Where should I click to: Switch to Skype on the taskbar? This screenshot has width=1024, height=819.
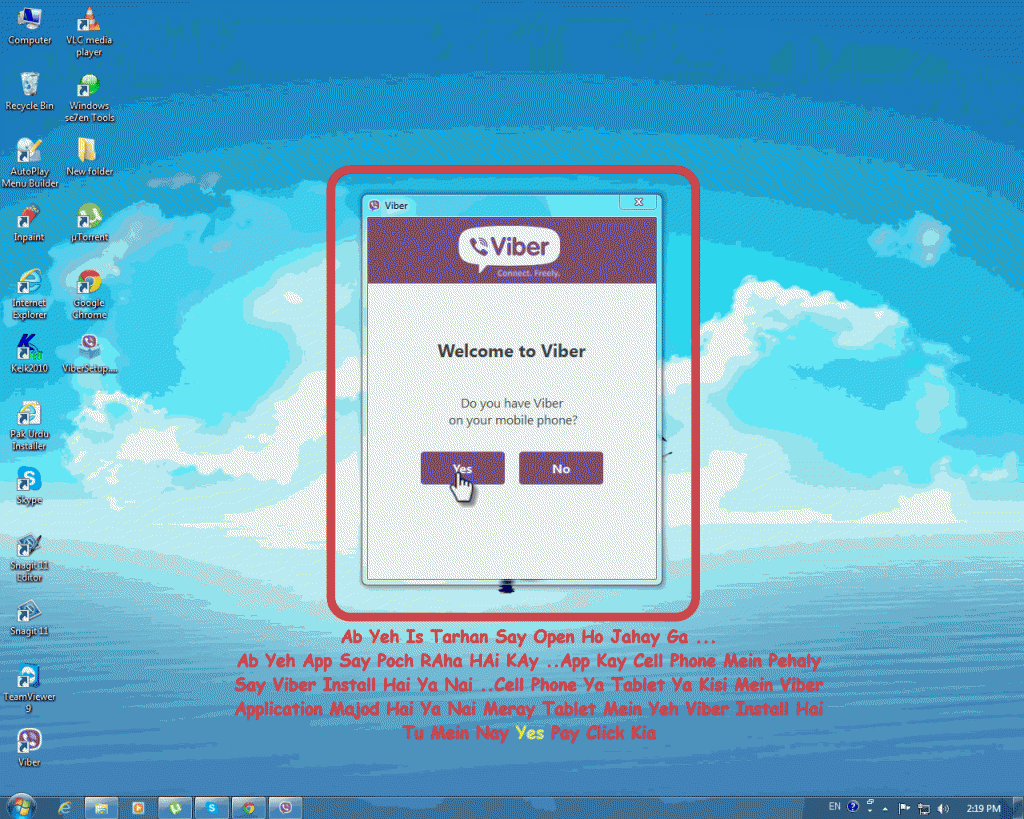[212, 808]
